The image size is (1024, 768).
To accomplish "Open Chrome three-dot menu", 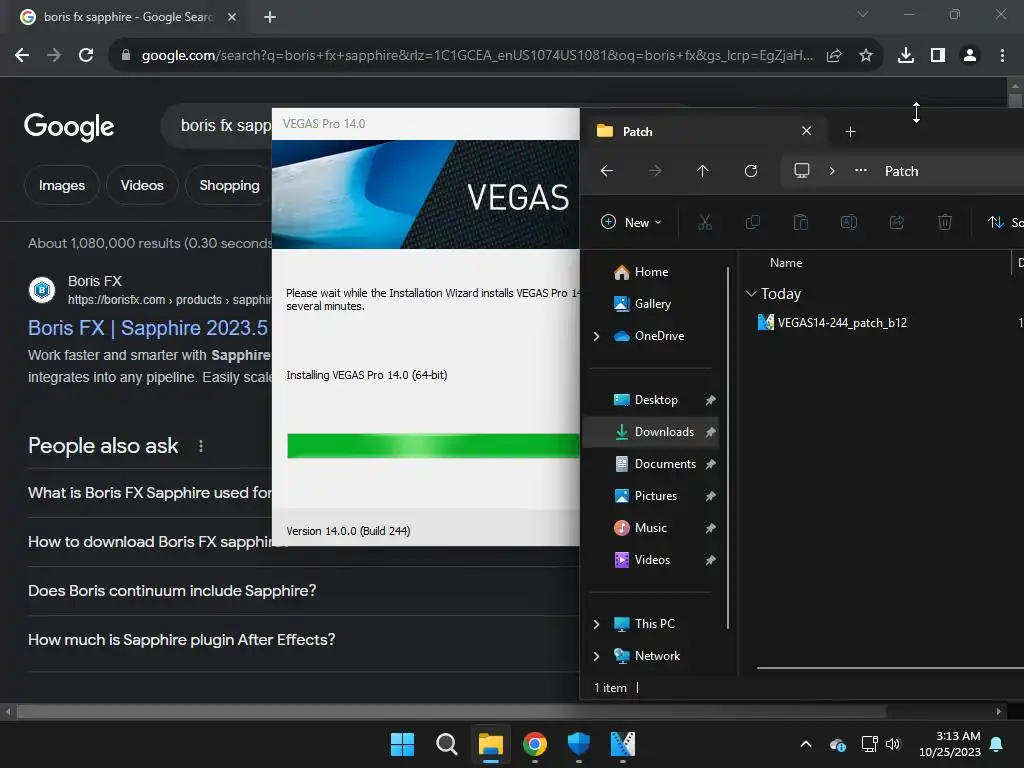I will [x=1002, y=56].
